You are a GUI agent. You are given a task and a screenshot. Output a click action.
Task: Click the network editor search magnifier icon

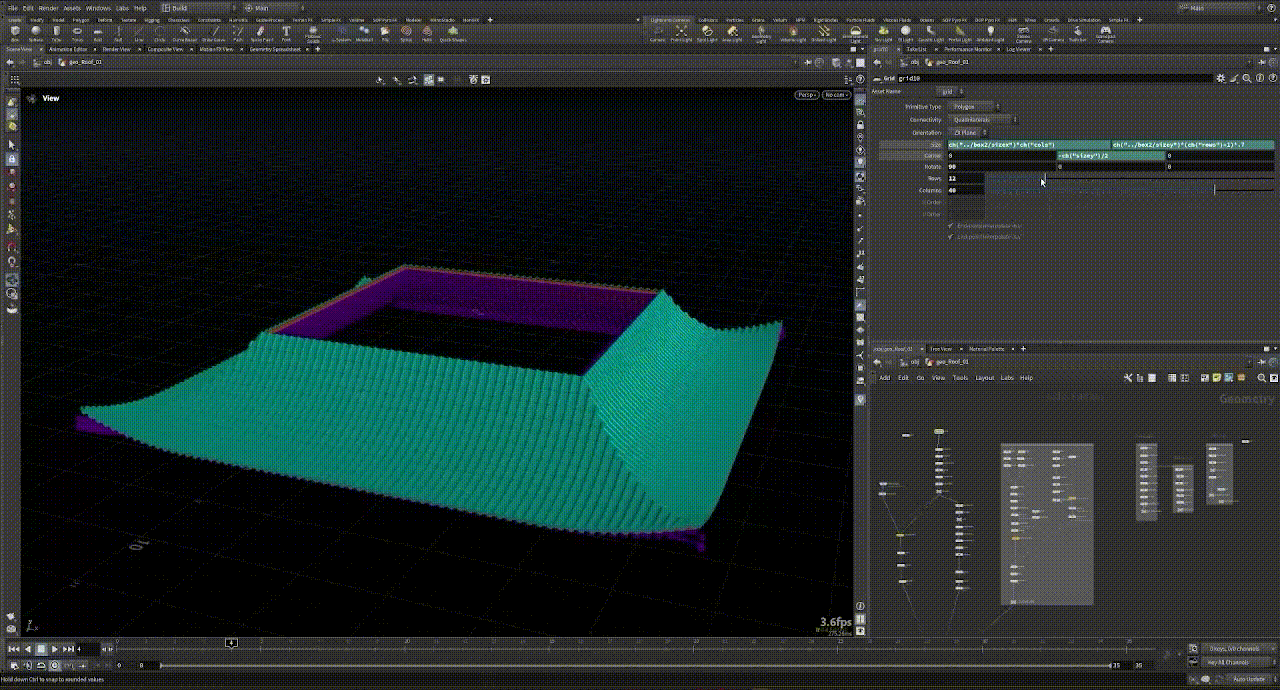point(1260,378)
